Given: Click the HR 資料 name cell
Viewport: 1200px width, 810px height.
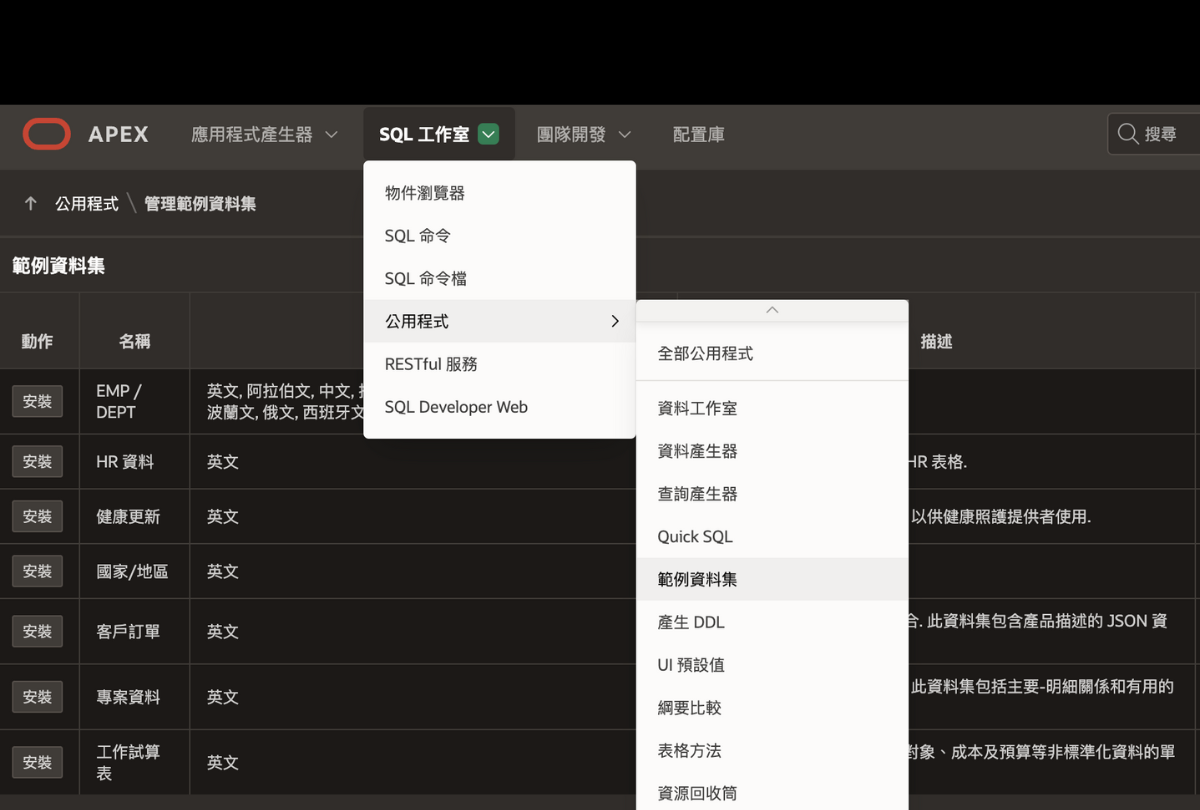Looking at the screenshot, I should tap(135, 462).
